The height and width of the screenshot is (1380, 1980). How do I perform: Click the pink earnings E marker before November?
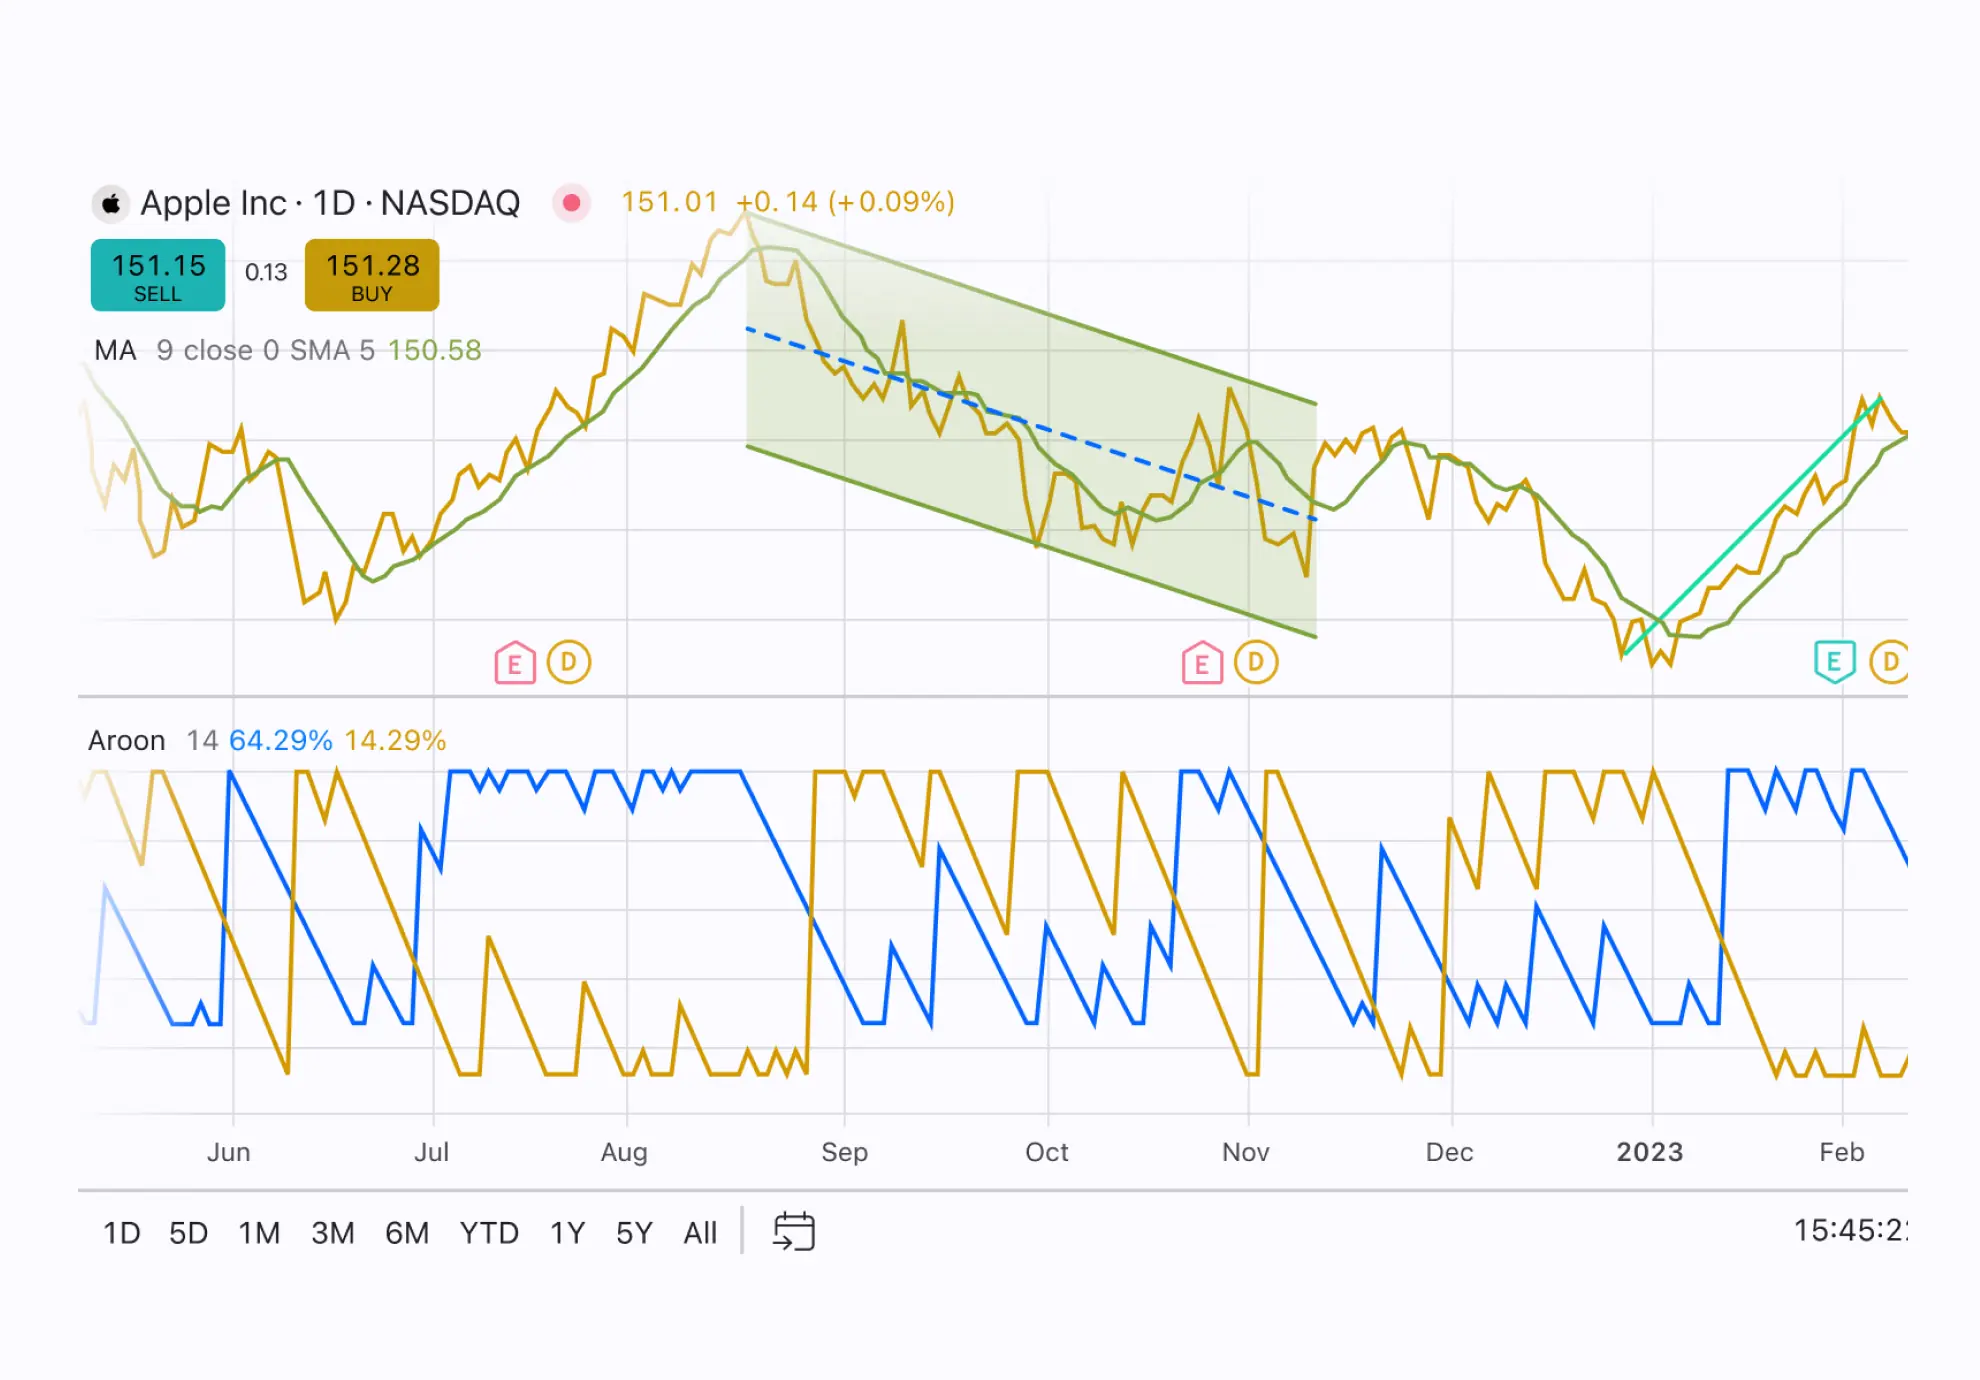(1202, 662)
